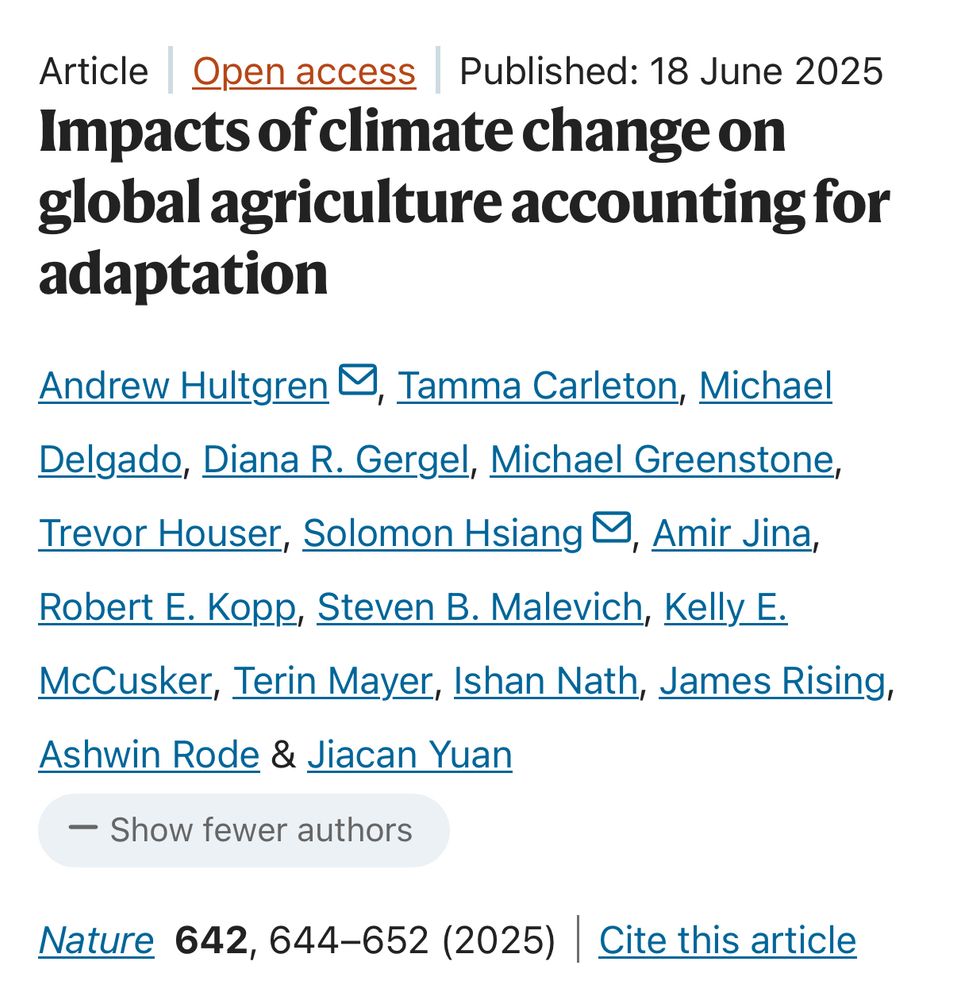Open Ishan Nath author link

click(546, 680)
